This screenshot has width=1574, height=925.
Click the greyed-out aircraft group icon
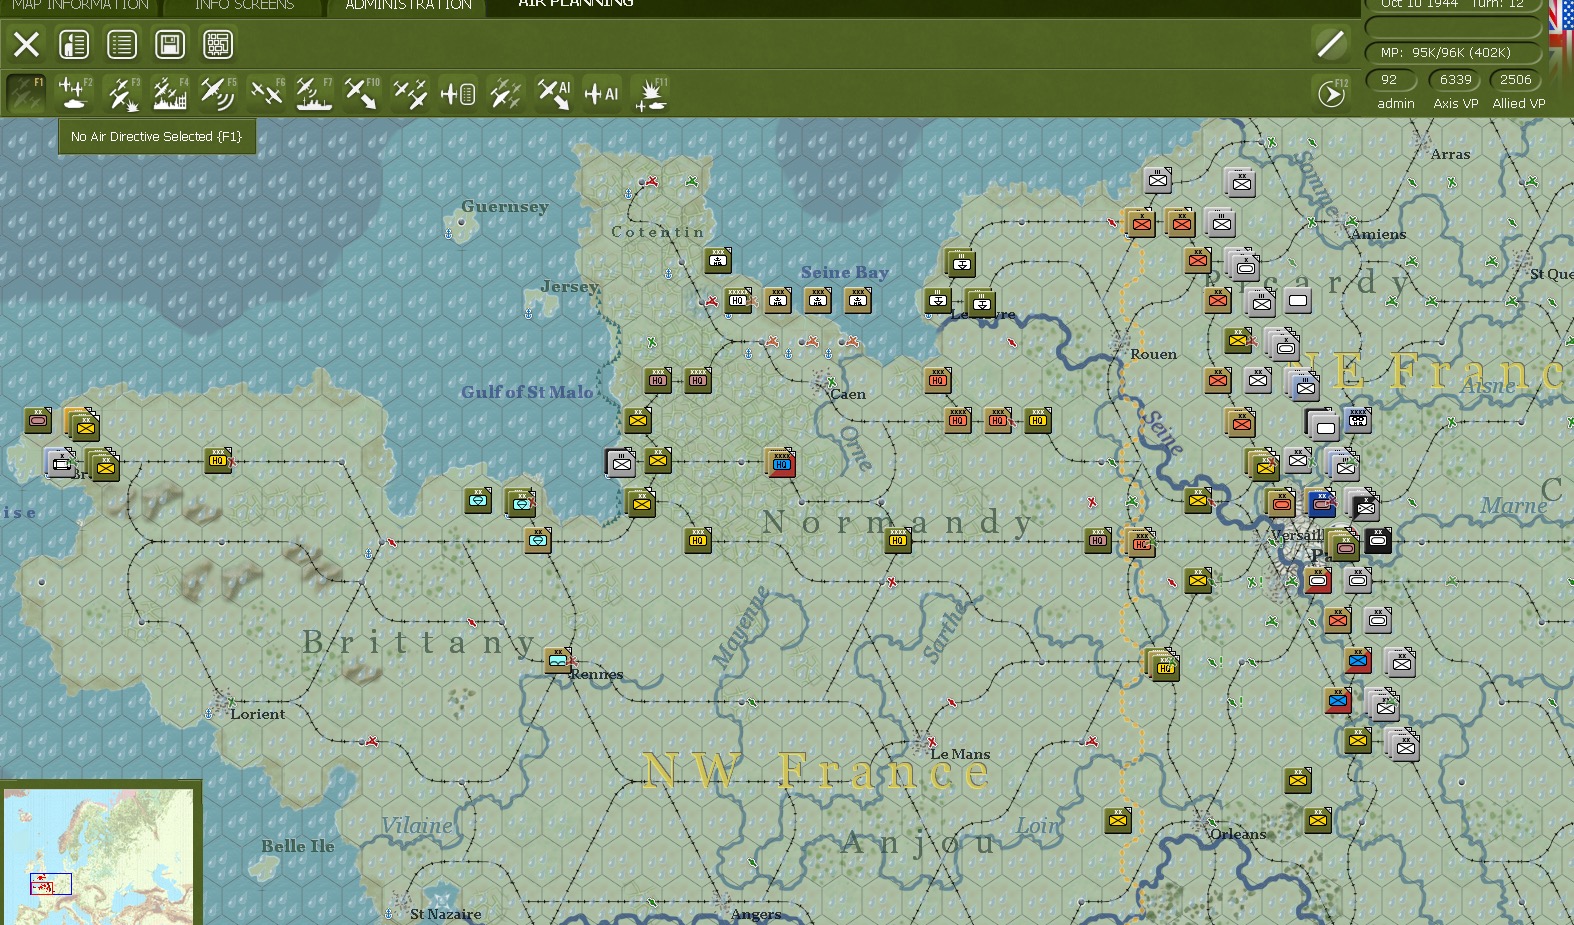coord(506,93)
